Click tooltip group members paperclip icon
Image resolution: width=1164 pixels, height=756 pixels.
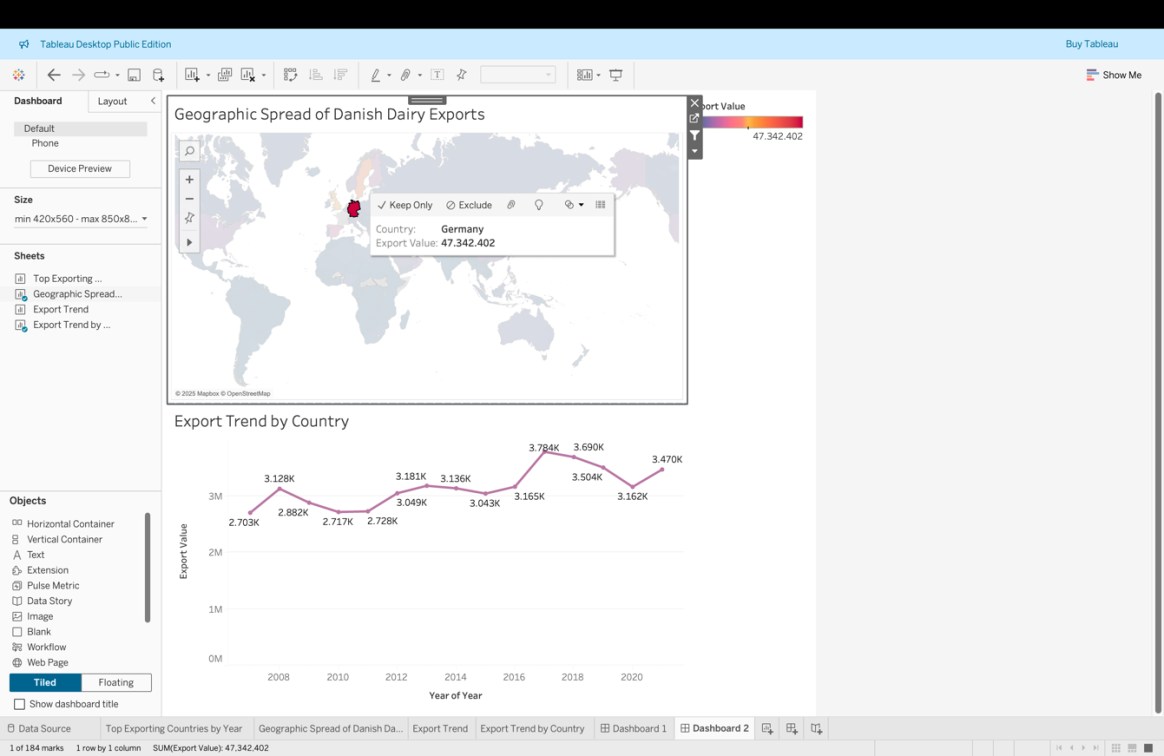point(511,205)
